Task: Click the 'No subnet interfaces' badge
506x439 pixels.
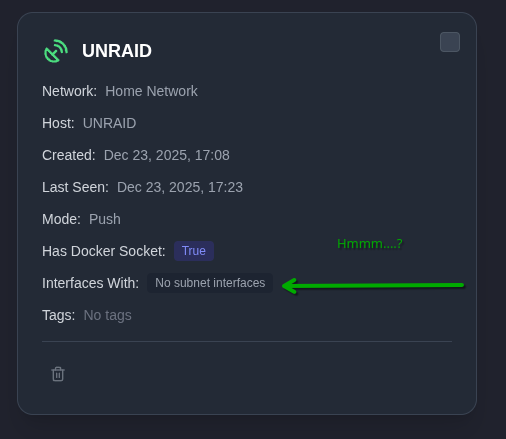Action: pyautogui.click(x=210, y=283)
